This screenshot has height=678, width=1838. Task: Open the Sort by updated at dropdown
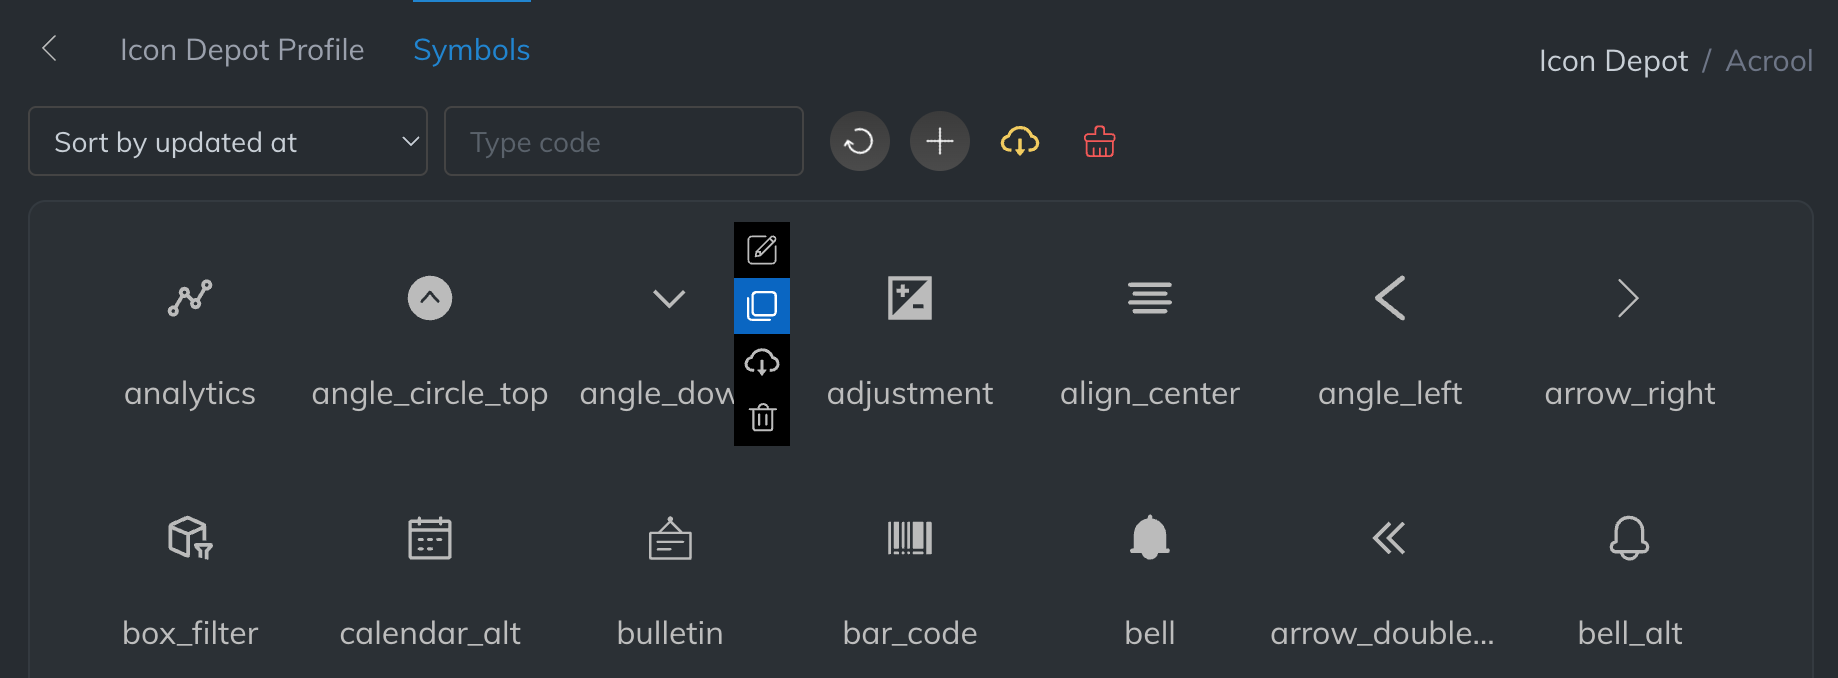click(x=228, y=142)
